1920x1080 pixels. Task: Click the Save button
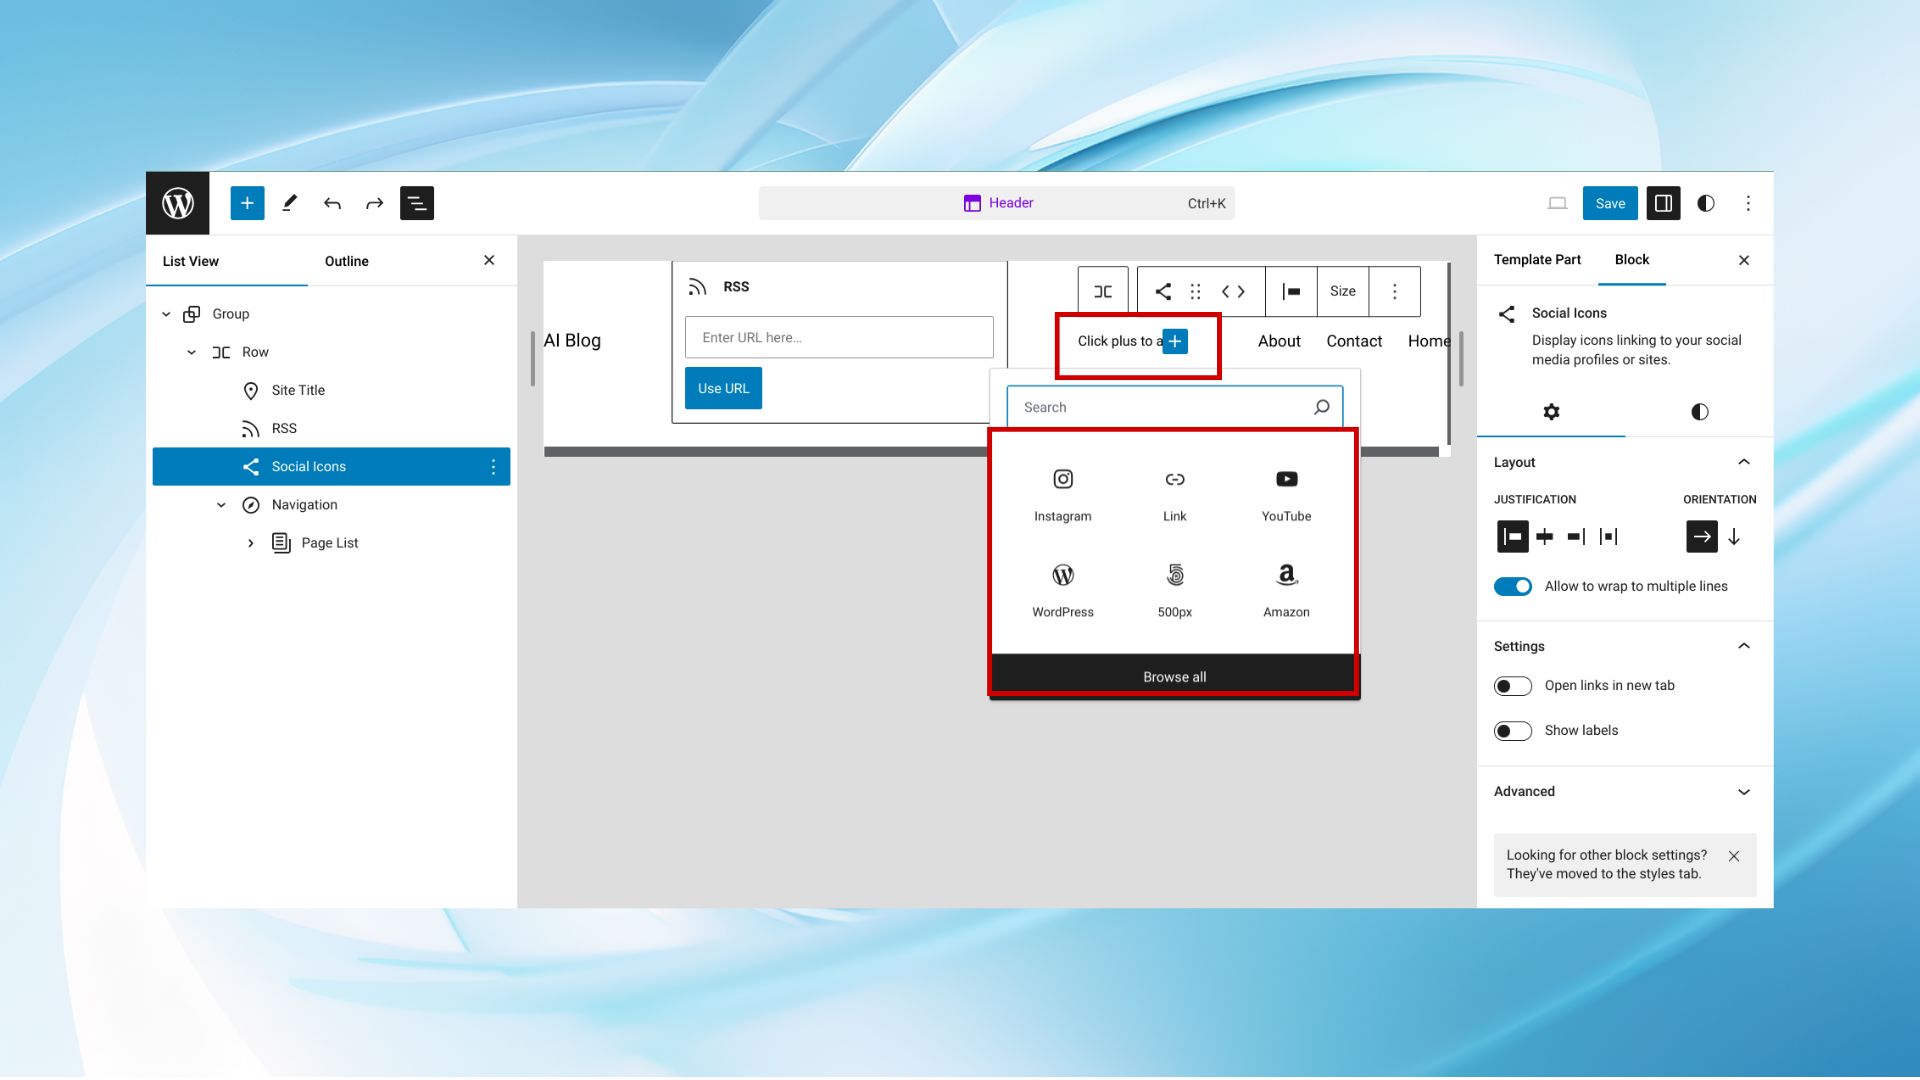[1609, 203]
